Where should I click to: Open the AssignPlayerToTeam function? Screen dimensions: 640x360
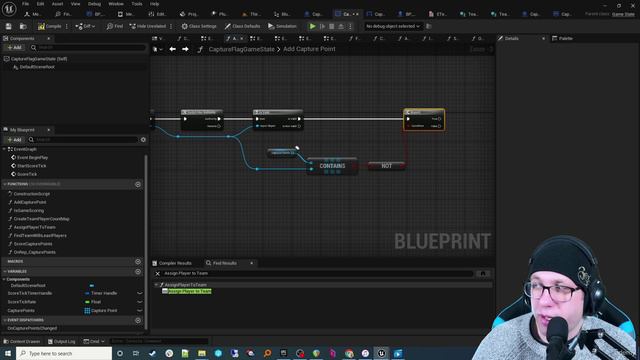click(34, 227)
